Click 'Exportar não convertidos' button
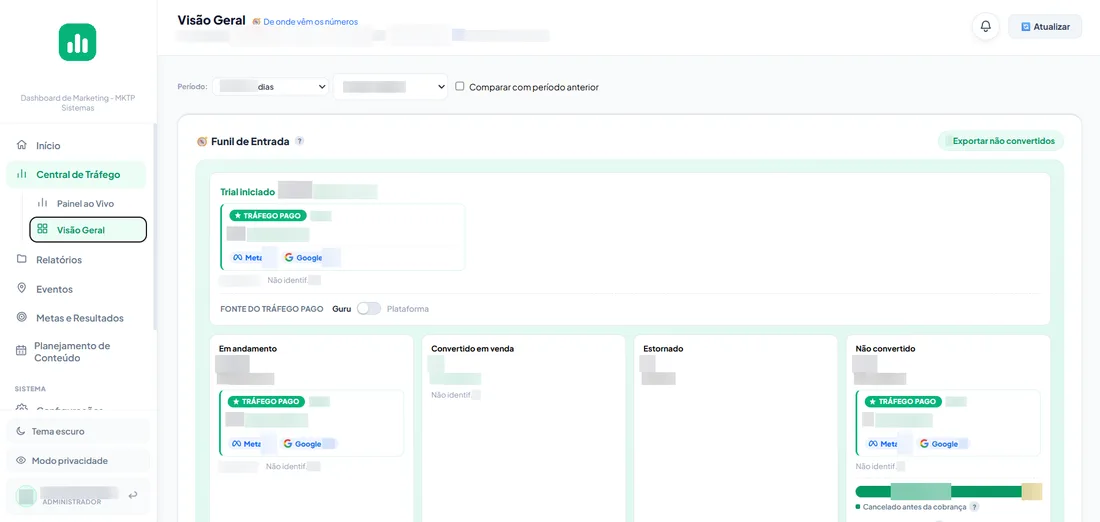 tap(1001, 141)
